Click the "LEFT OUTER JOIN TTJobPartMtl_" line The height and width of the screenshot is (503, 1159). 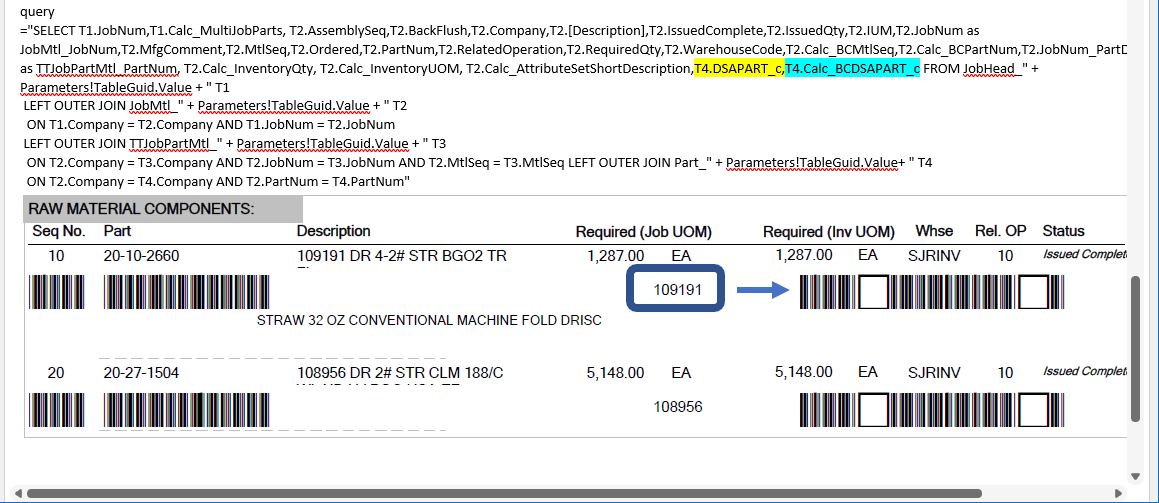(x=234, y=143)
